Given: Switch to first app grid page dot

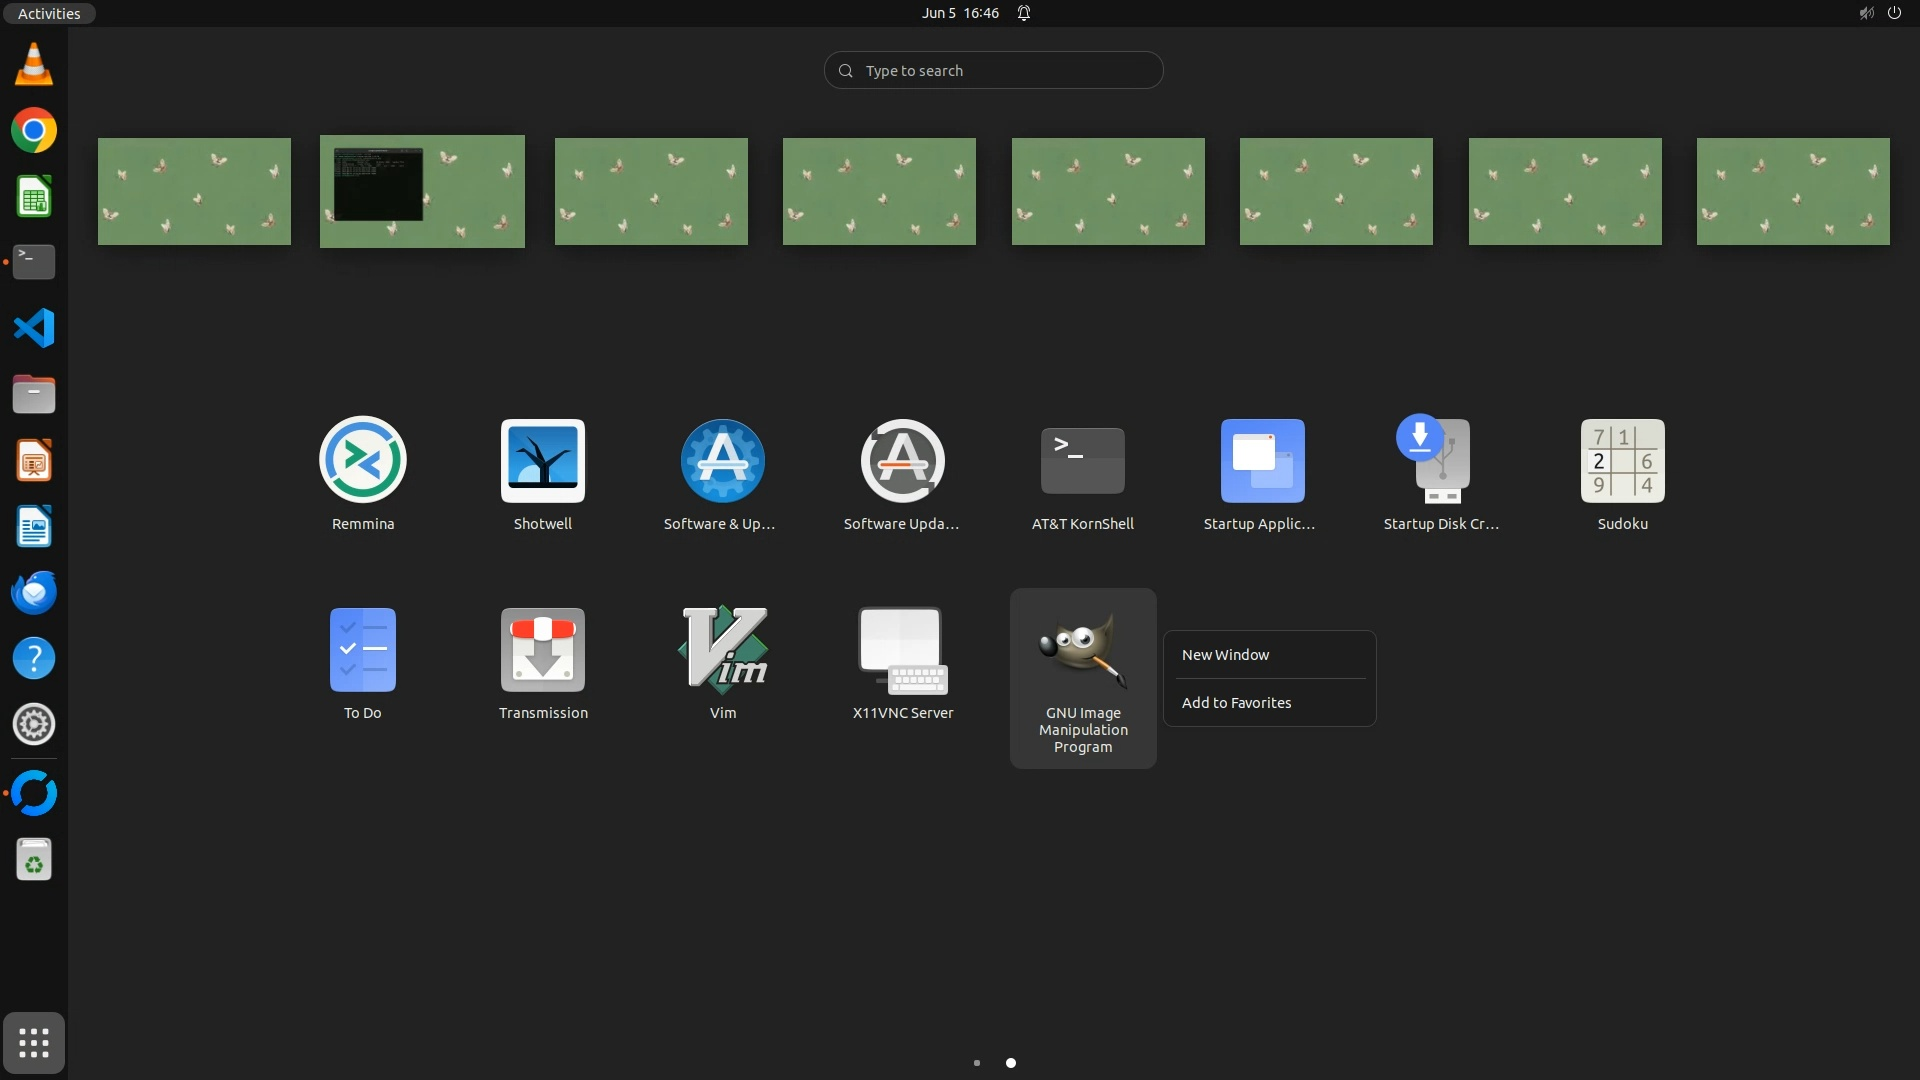Looking at the screenshot, I should coord(977,1063).
